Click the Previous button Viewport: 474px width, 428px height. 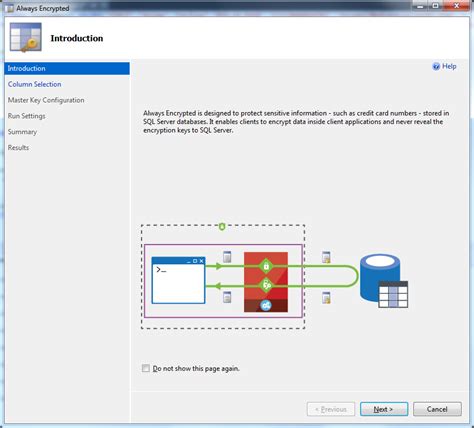(x=331, y=409)
